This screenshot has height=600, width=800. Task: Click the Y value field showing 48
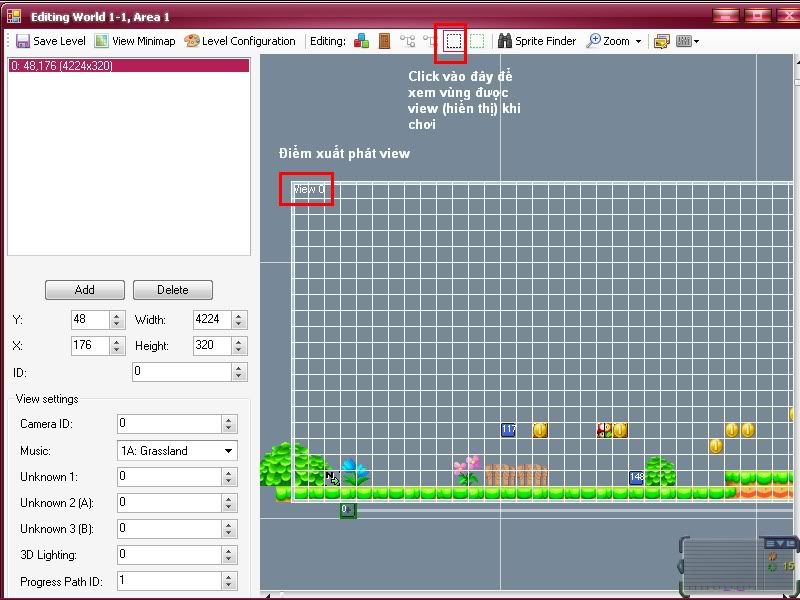tap(90, 319)
